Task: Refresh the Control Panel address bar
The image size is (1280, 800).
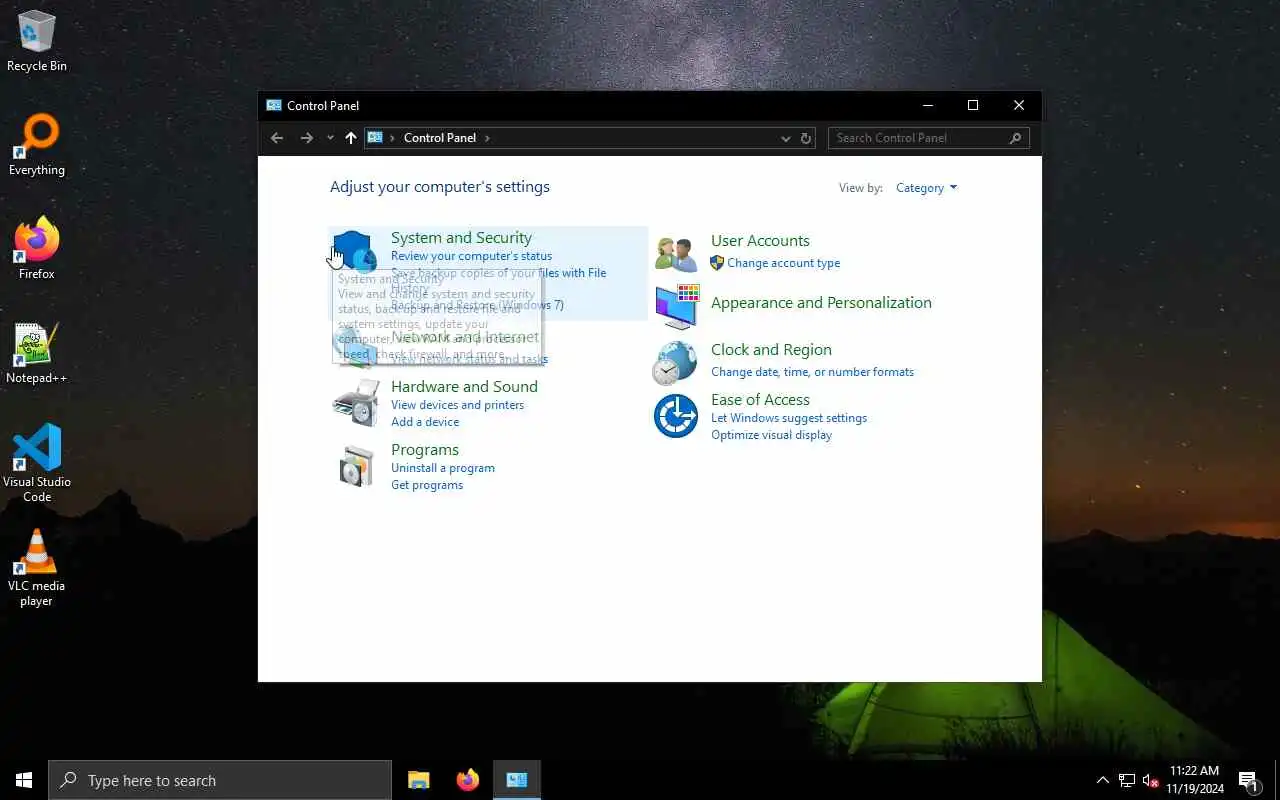Action: (x=806, y=138)
